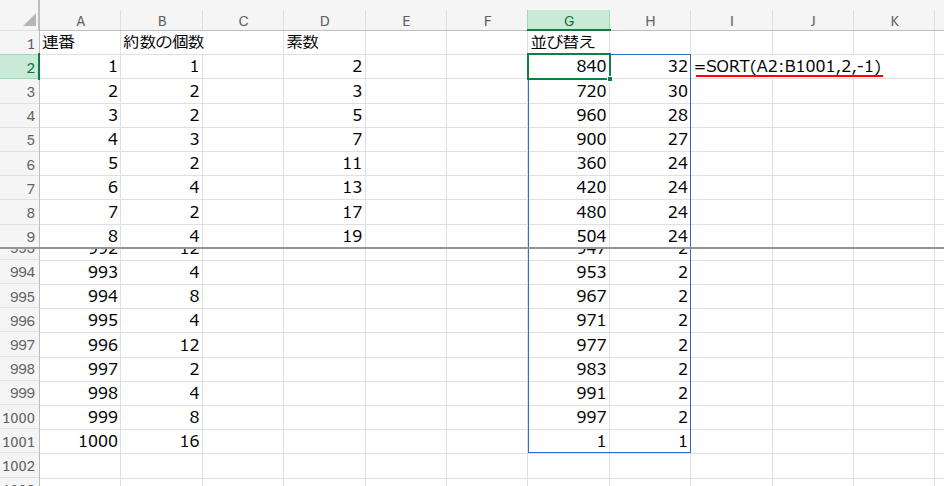Click cell B5 showing 3

pos(161,139)
